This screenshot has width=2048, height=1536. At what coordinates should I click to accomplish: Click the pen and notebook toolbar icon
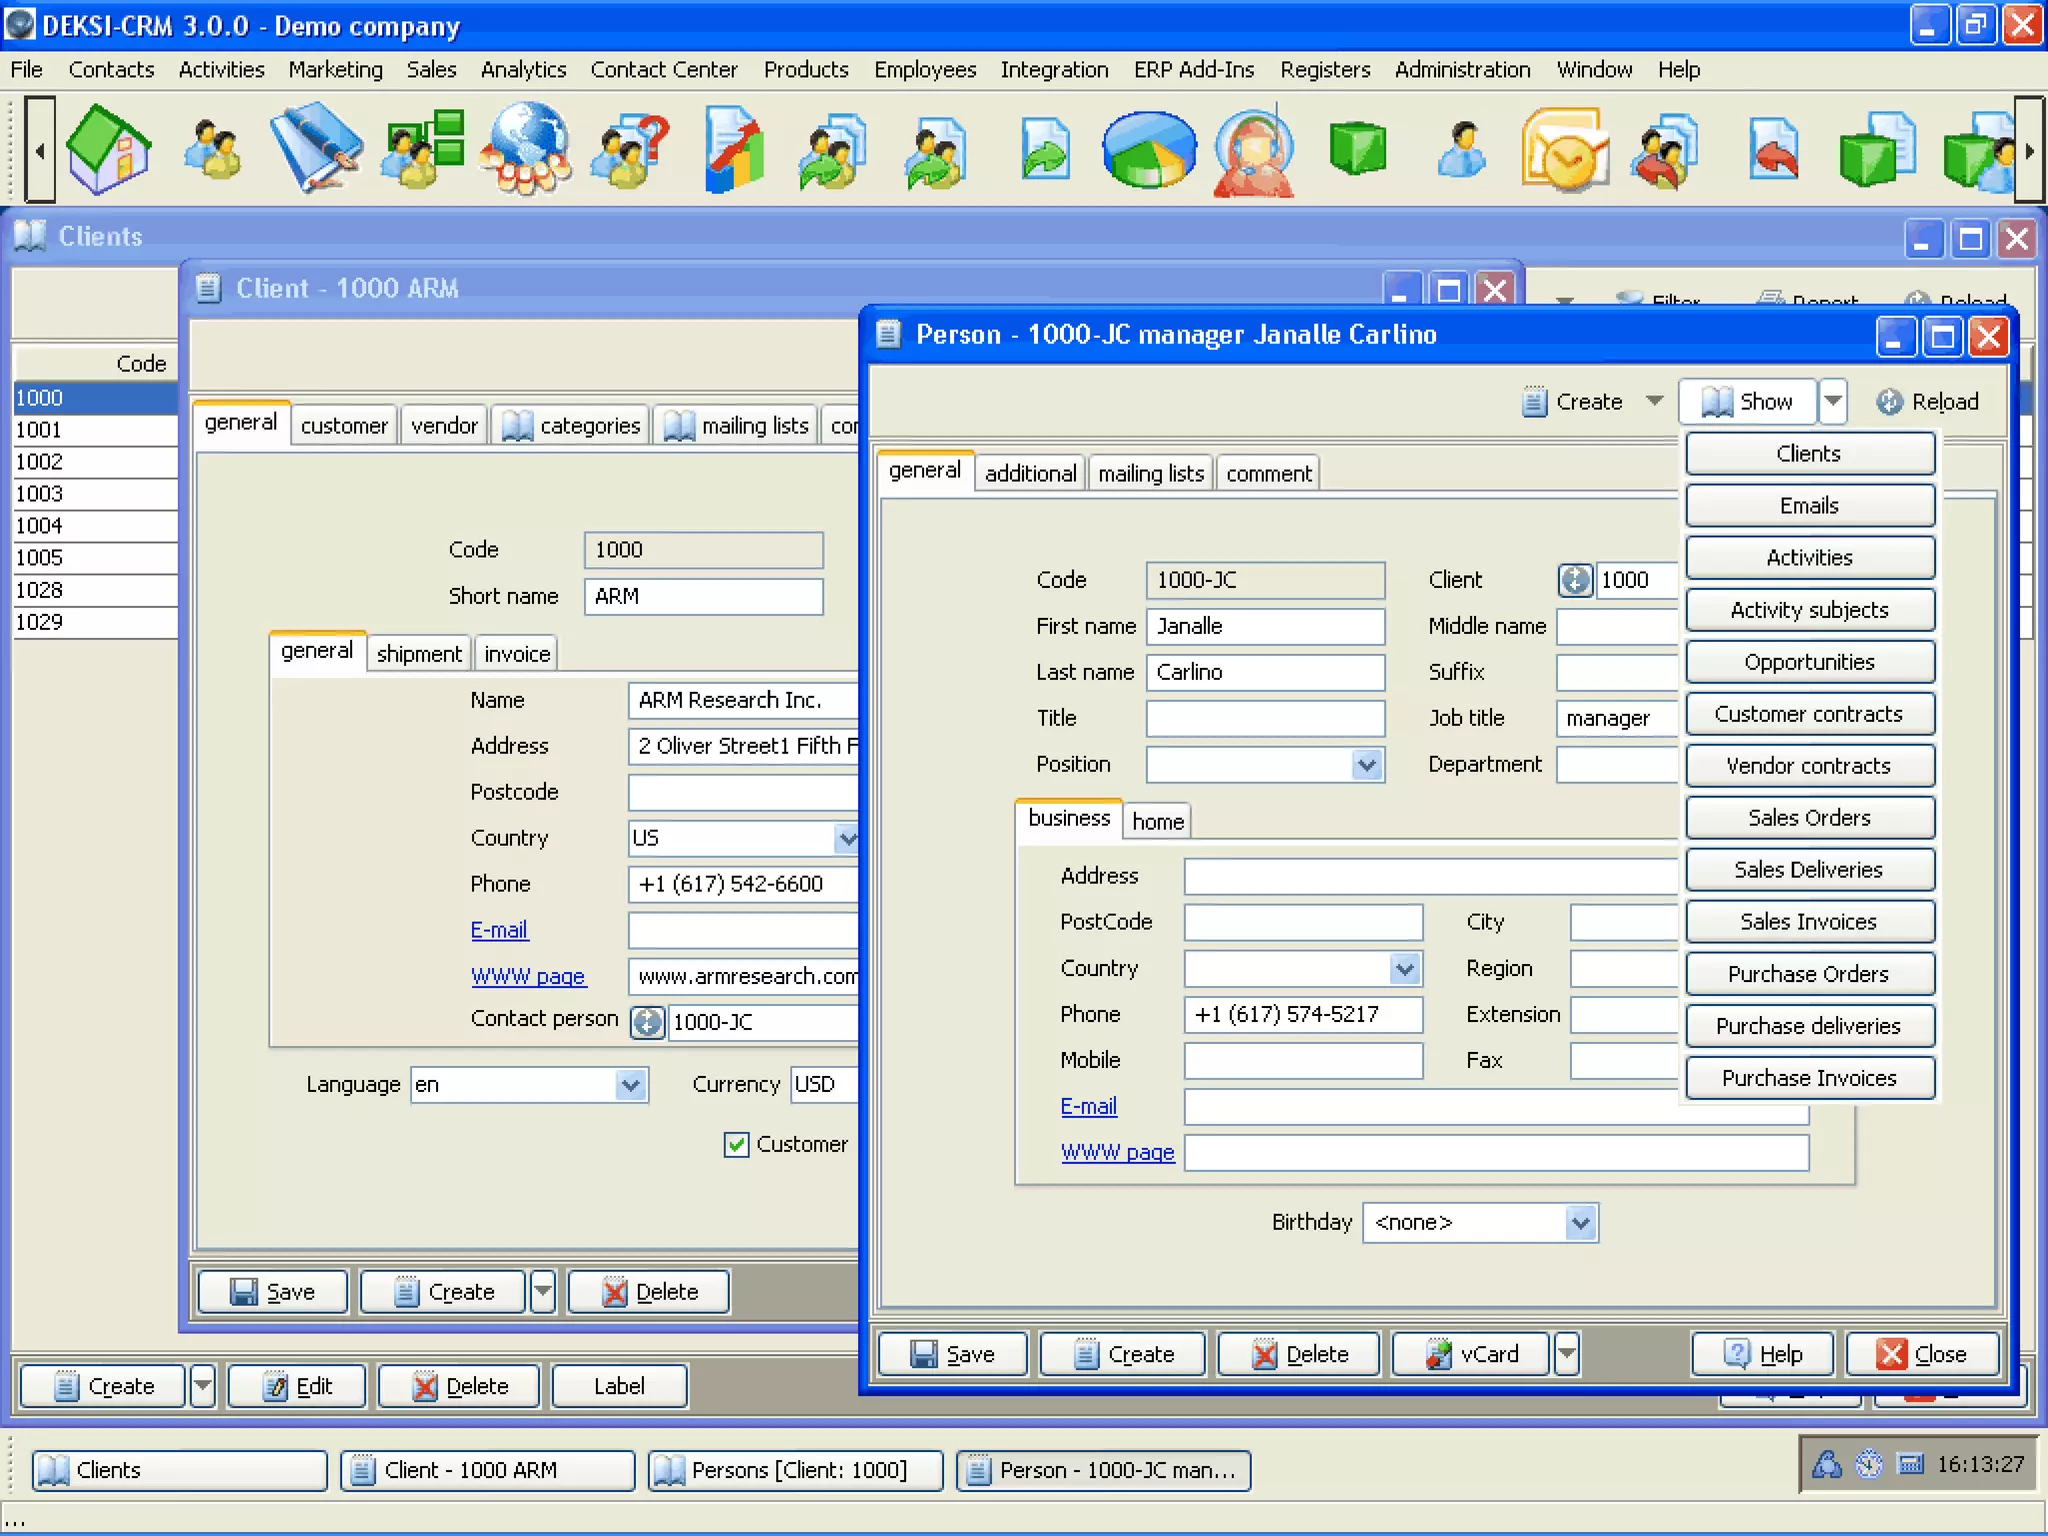coord(316,150)
